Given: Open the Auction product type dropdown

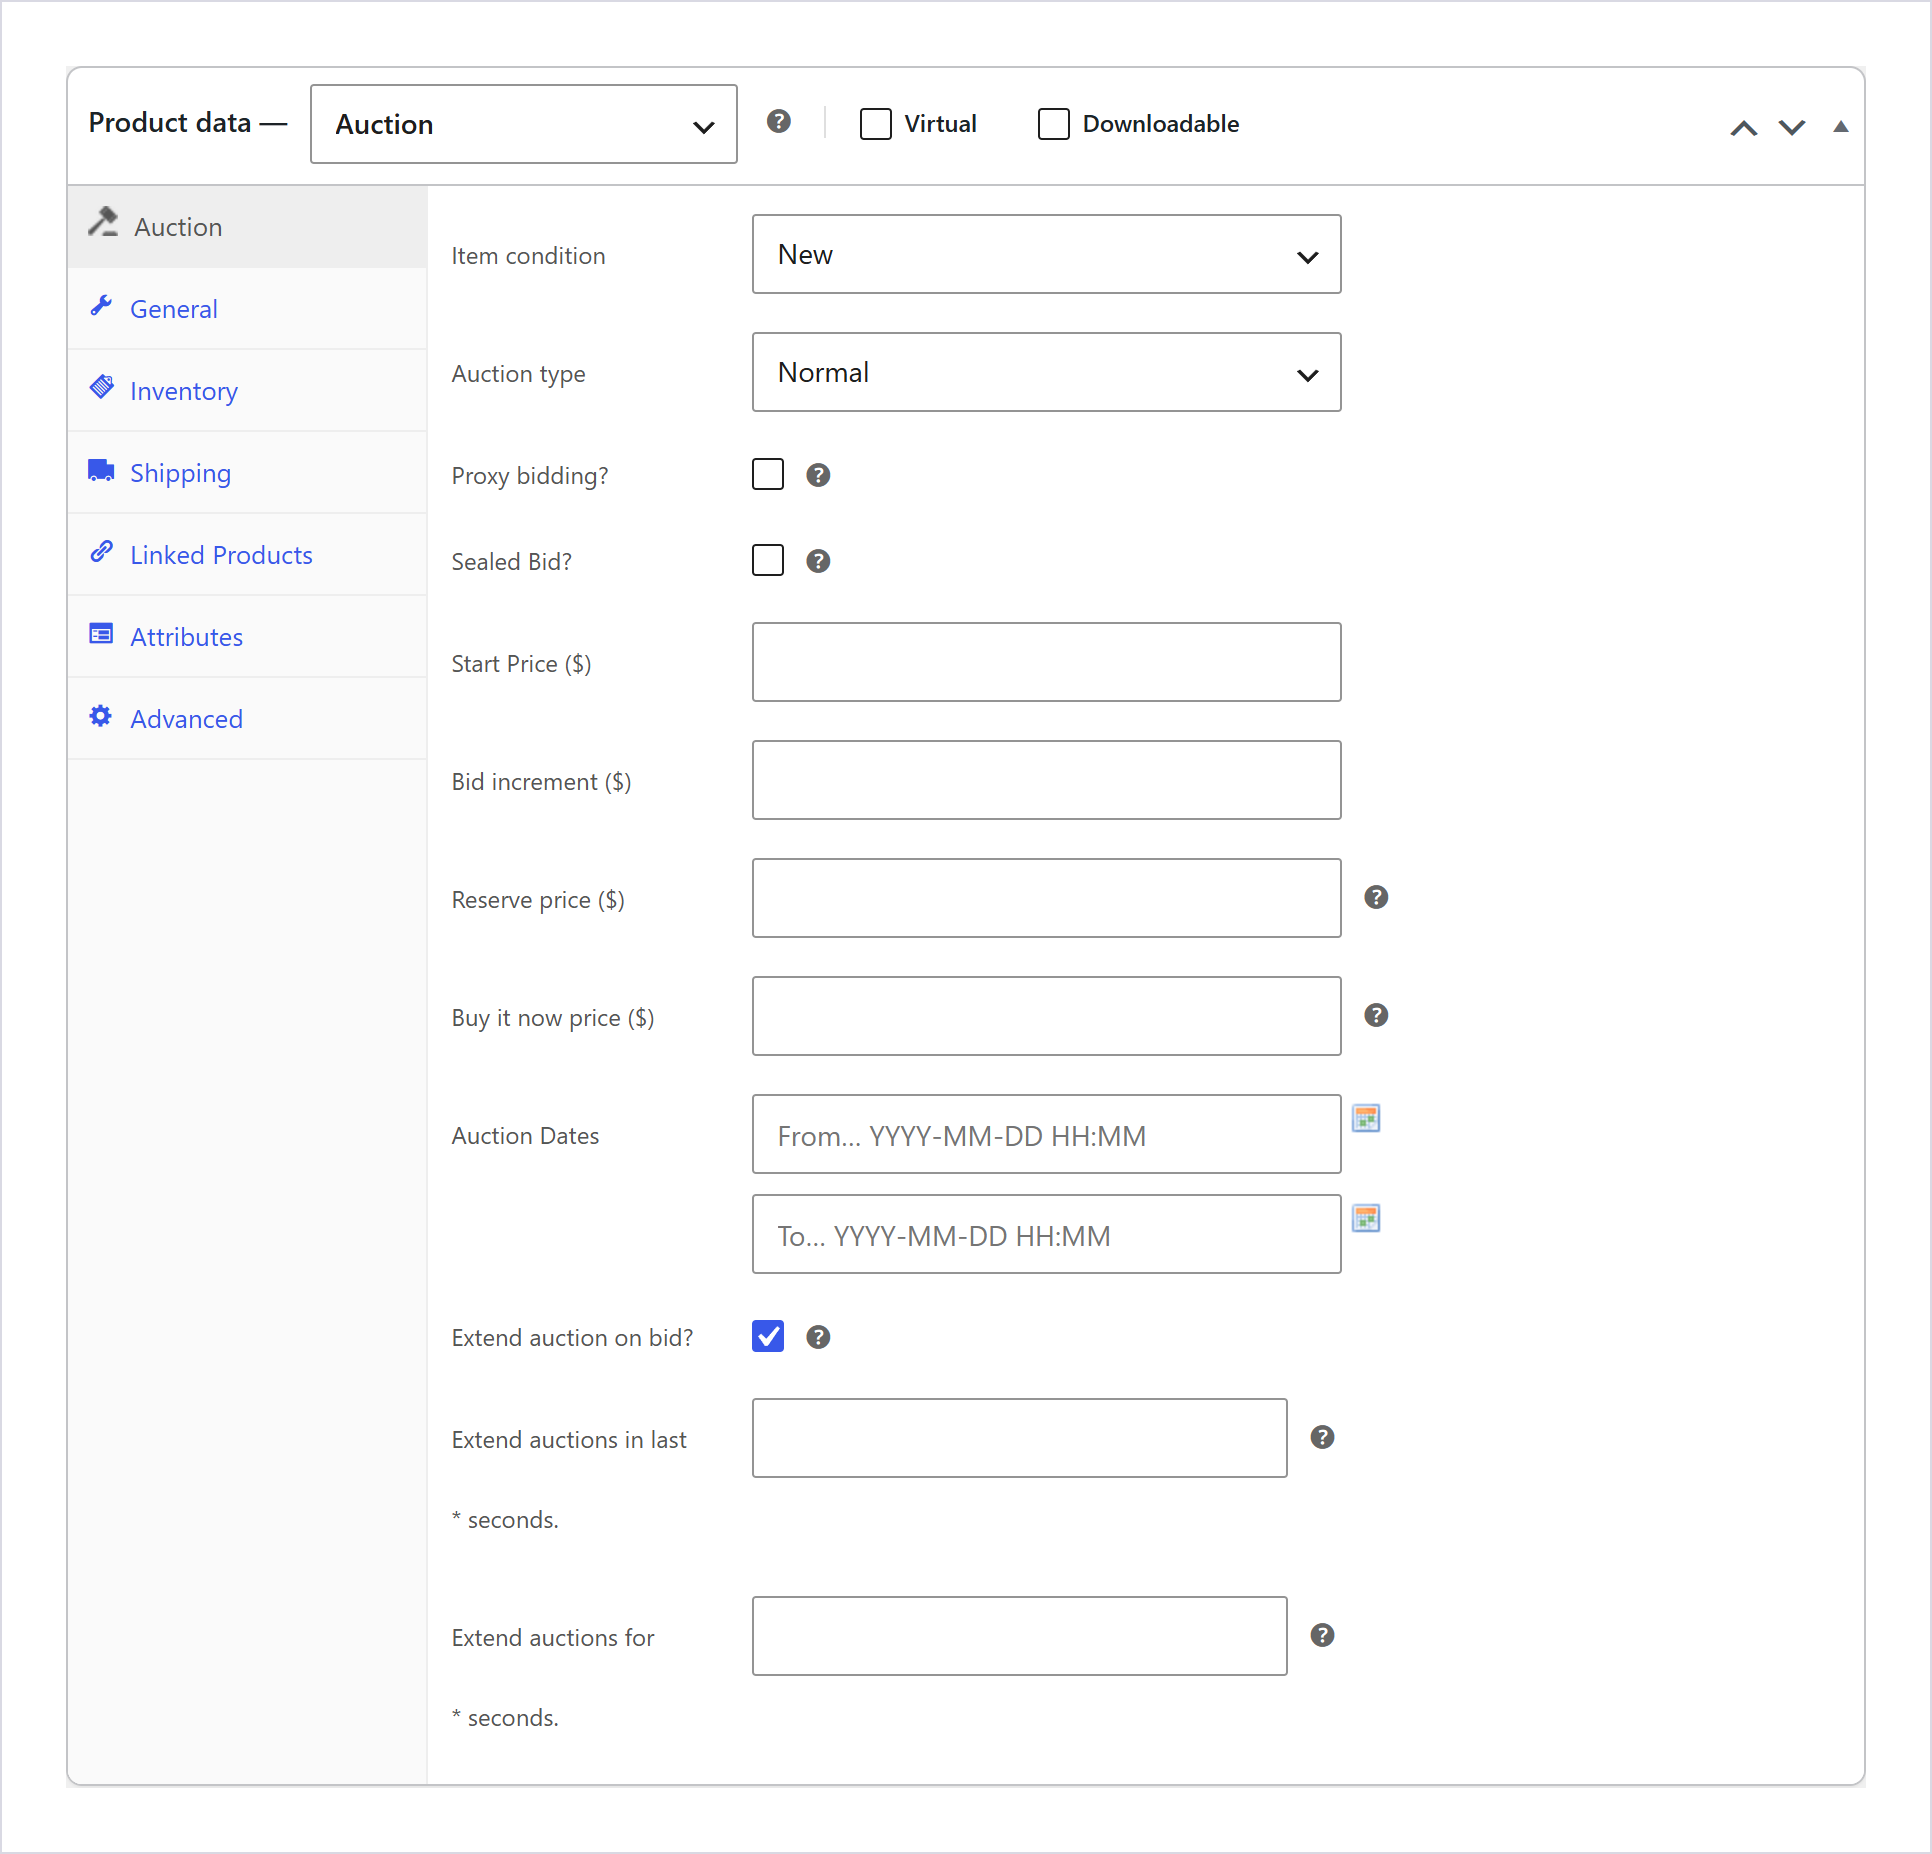Looking at the screenshot, I should (524, 124).
